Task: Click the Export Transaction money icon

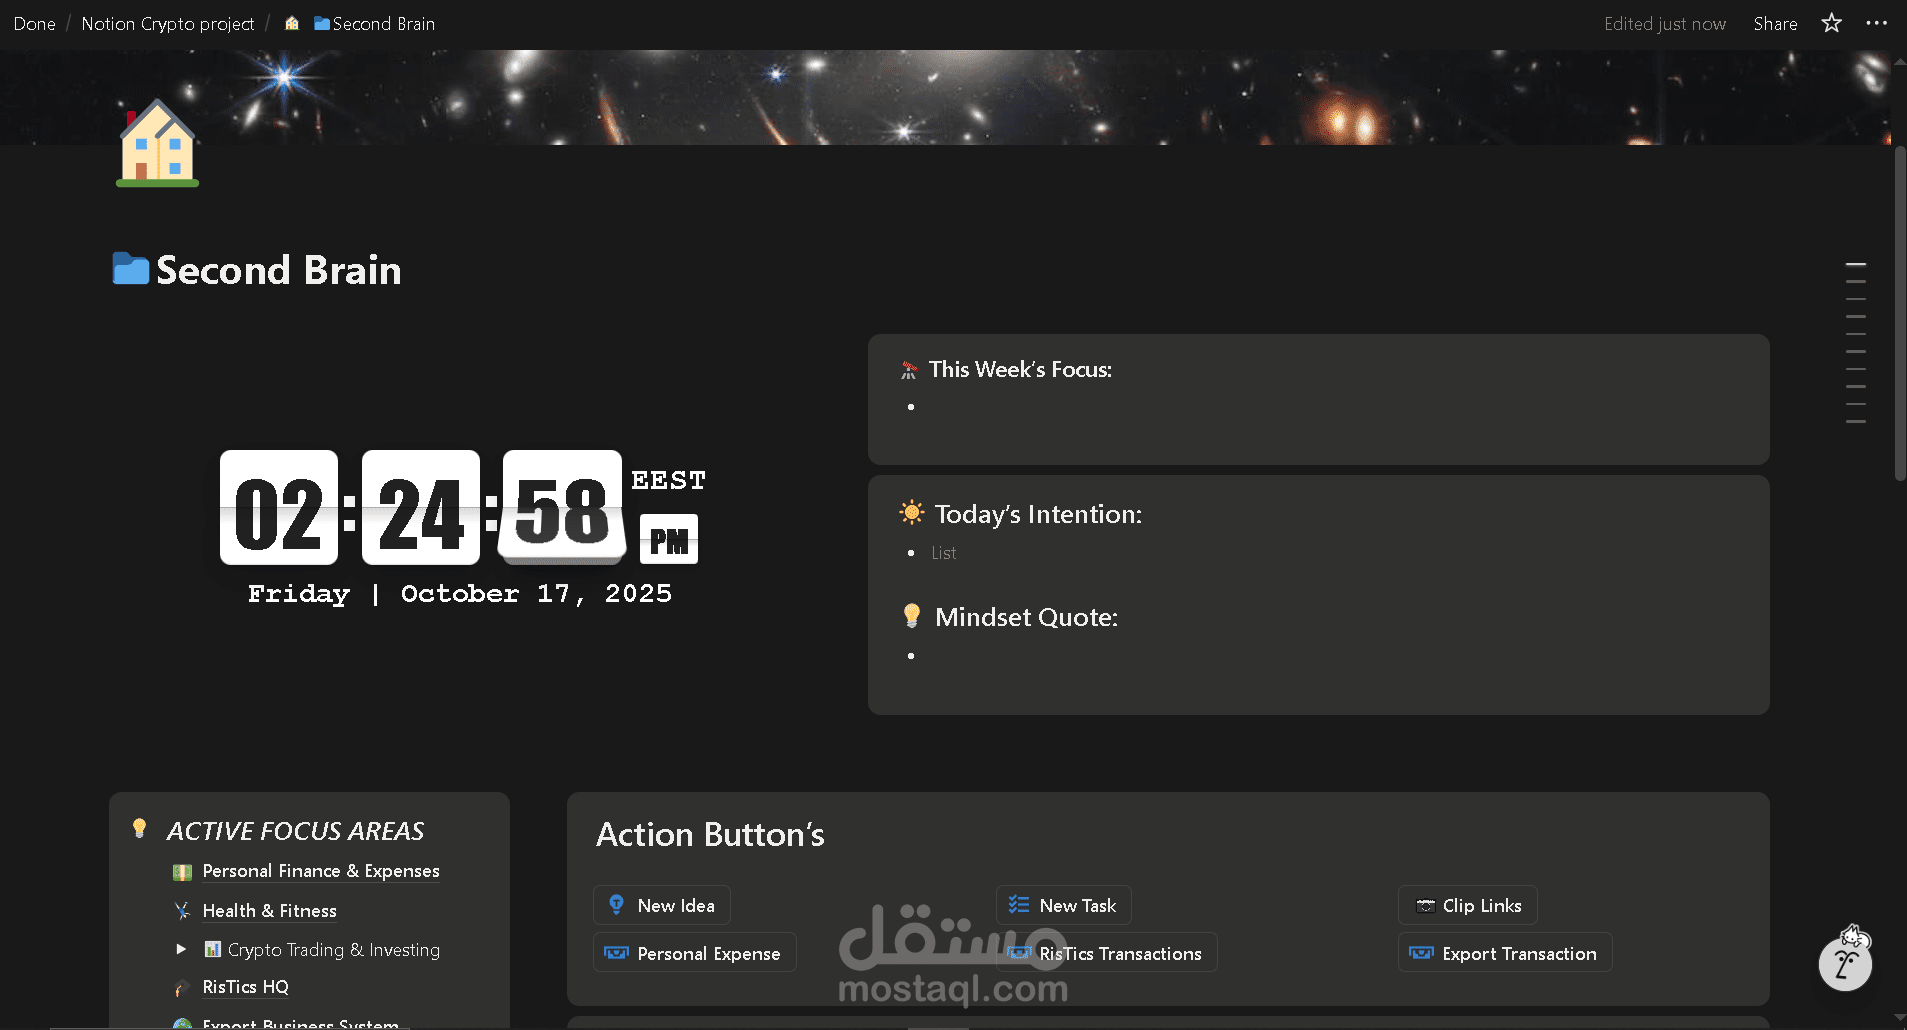Action: coord(1421,953)
